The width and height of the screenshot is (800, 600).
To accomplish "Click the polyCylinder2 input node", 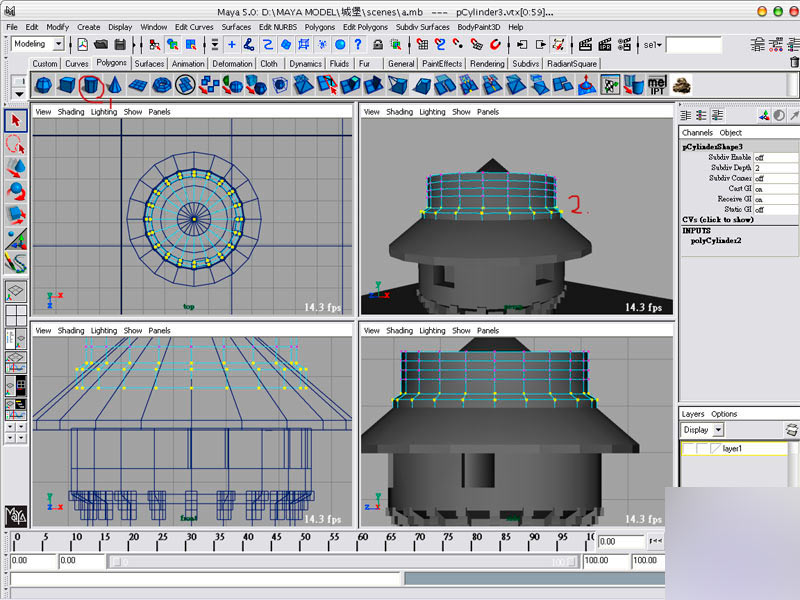I will [x=717, y=241].
